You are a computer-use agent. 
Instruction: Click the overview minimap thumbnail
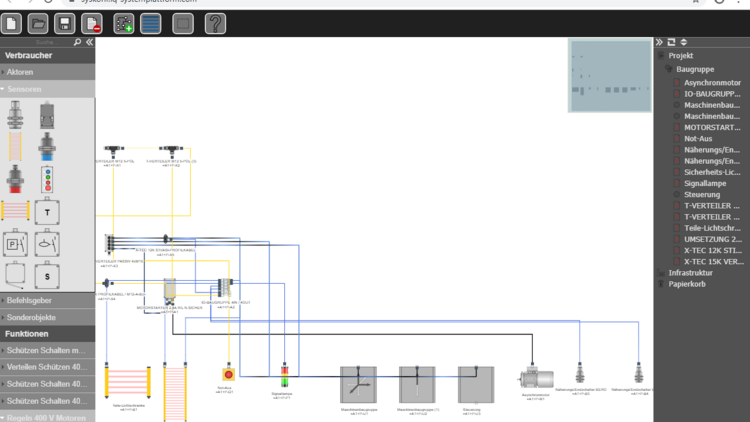point(609,69)
